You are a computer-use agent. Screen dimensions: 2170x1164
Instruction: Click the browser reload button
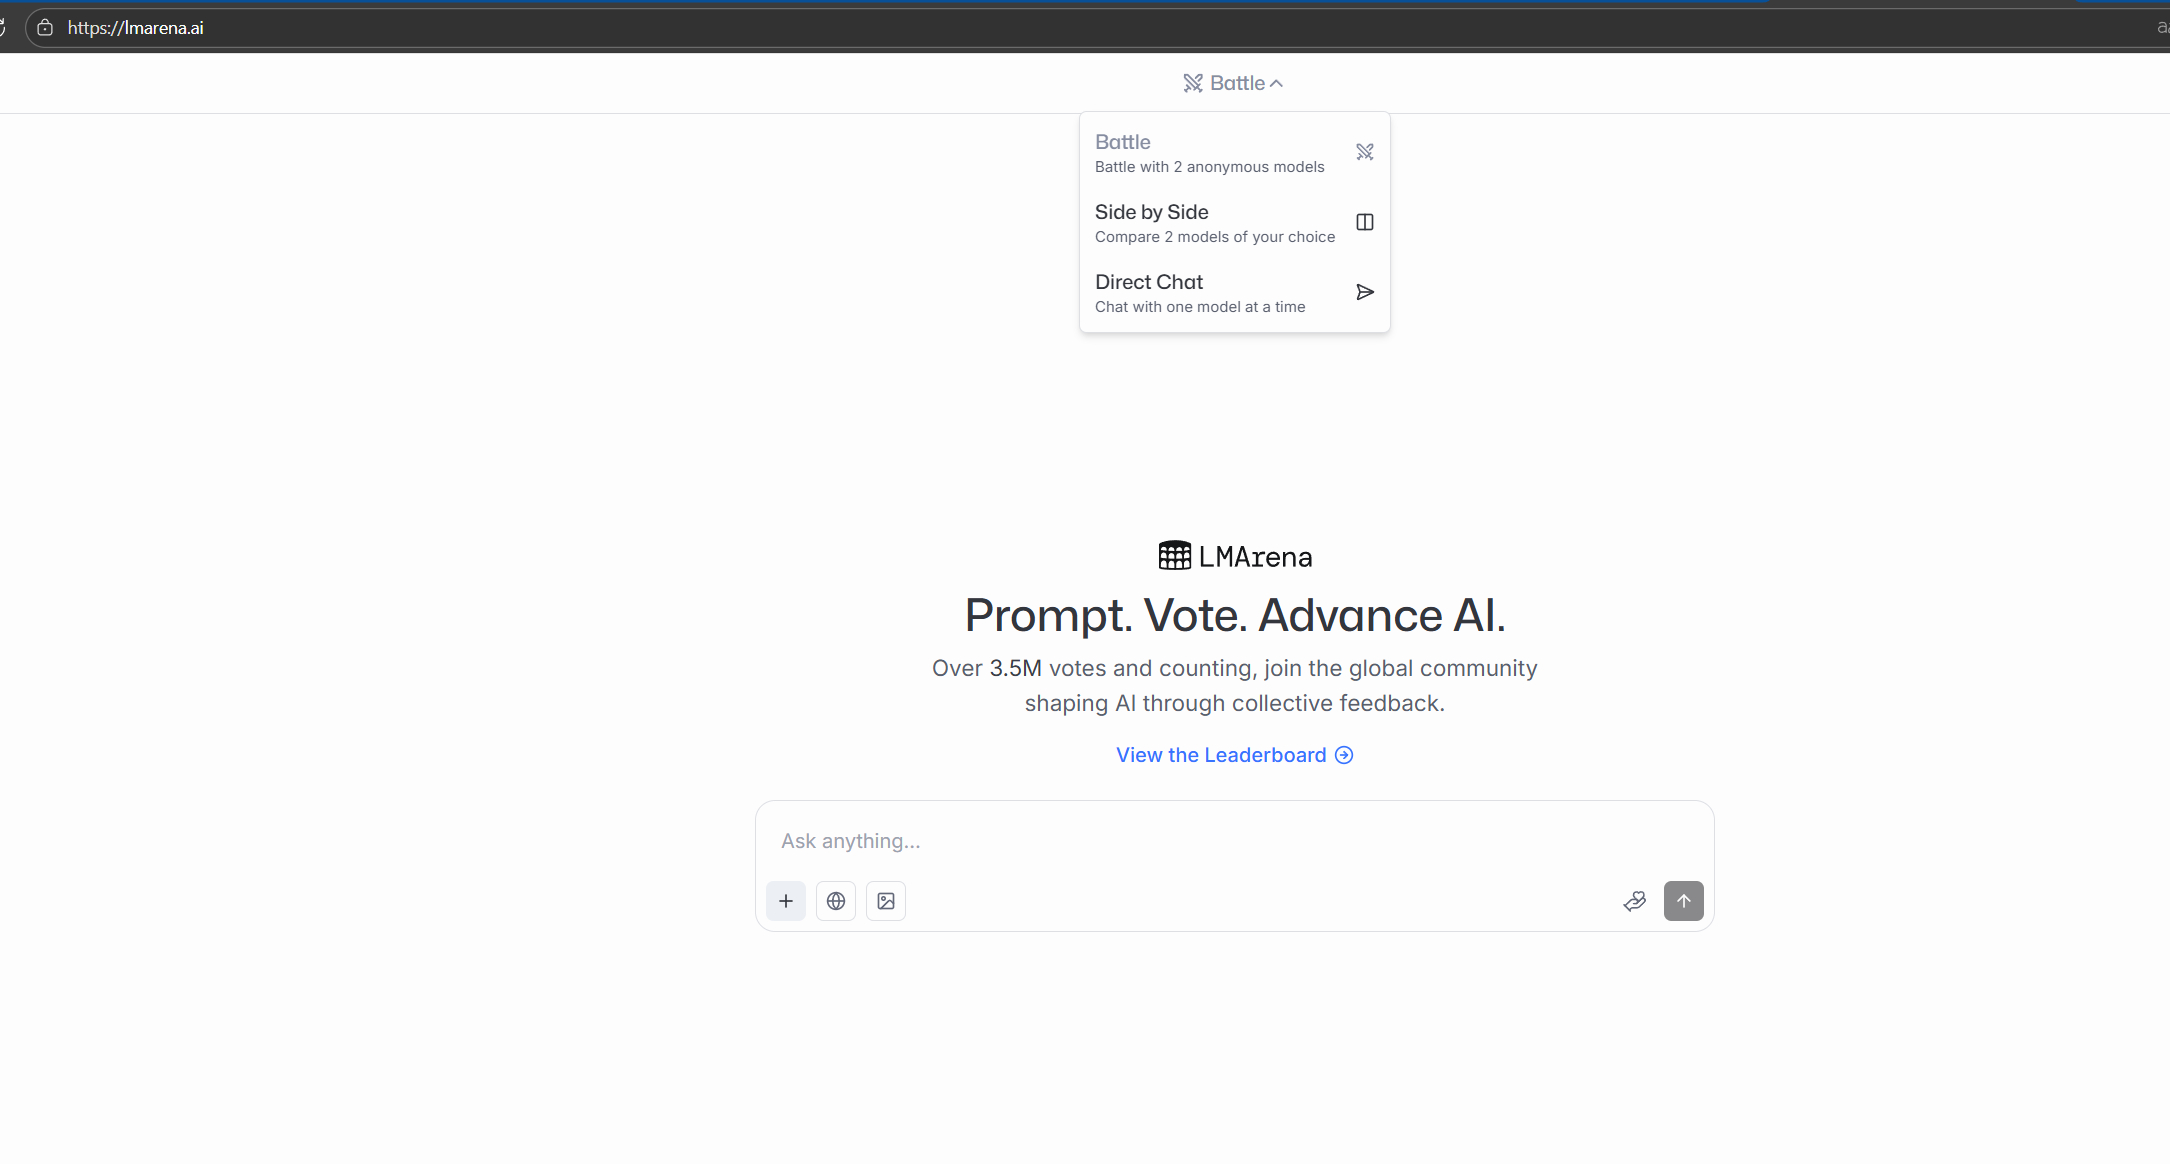3,28
